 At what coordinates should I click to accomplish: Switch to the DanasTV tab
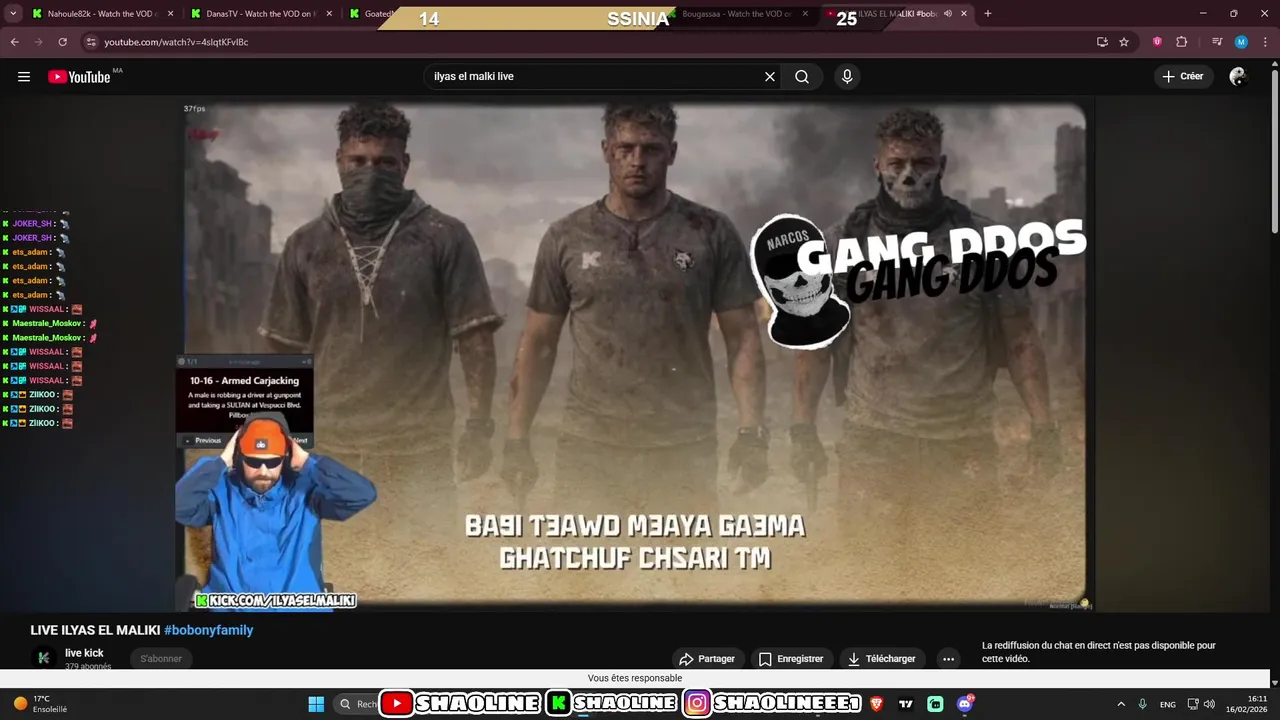[260, 14]
